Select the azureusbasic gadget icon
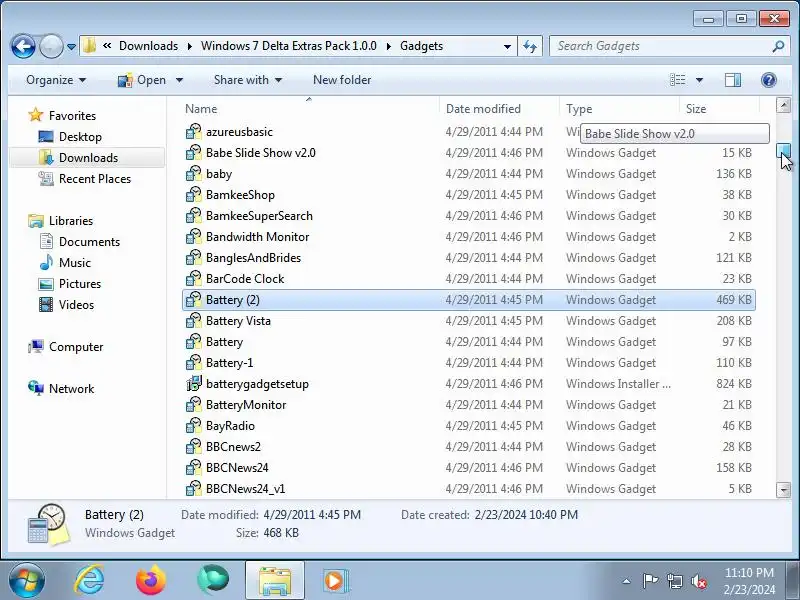 coord(193,132)
